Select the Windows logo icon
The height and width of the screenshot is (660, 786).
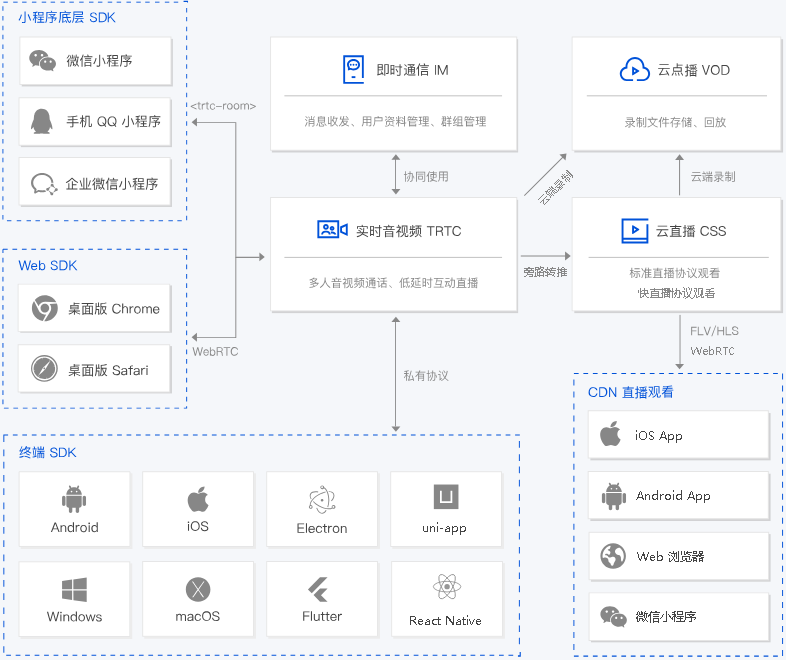coord(74,589)
